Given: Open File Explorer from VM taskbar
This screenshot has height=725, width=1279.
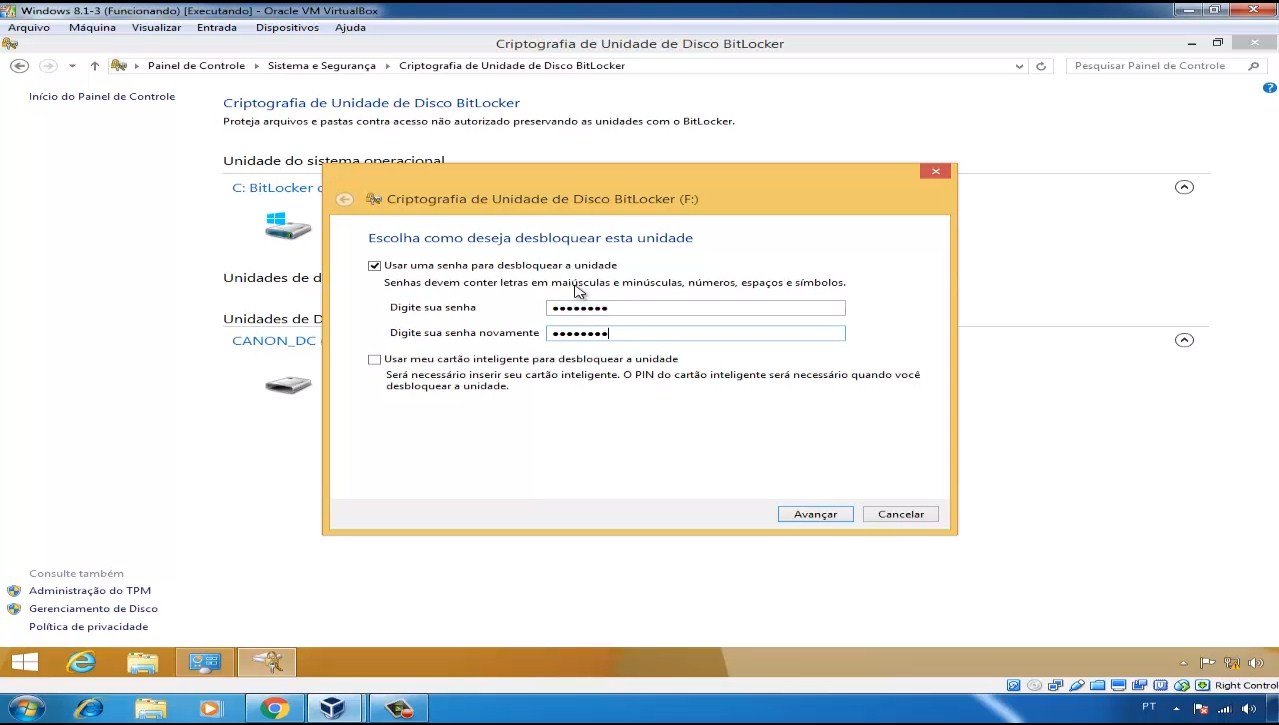Looking at the screenshot, I should 143,662.
